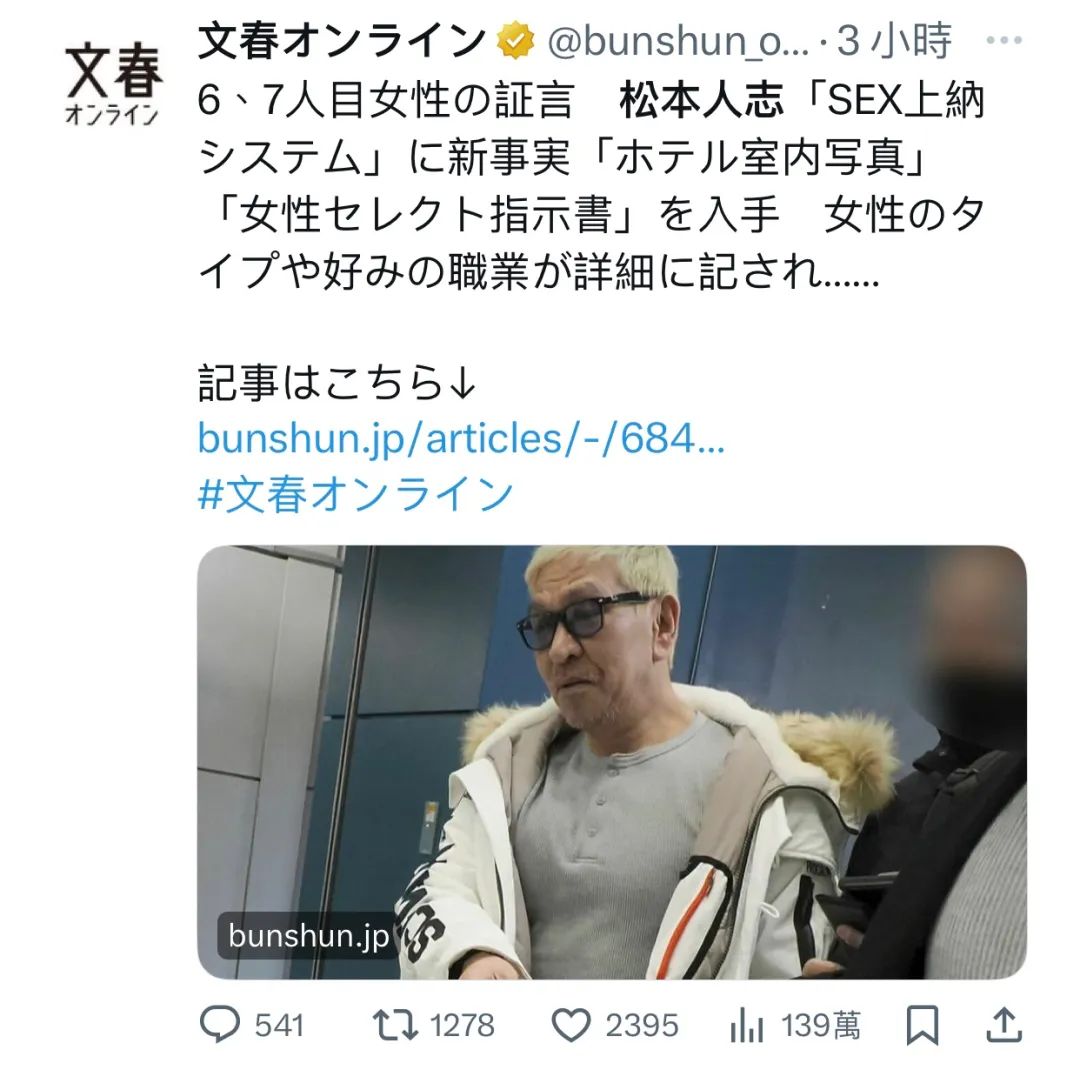Click the 541 replies count
Image resolution: width=1080 pixels, height=1070 pixels.
(280, 1025)
